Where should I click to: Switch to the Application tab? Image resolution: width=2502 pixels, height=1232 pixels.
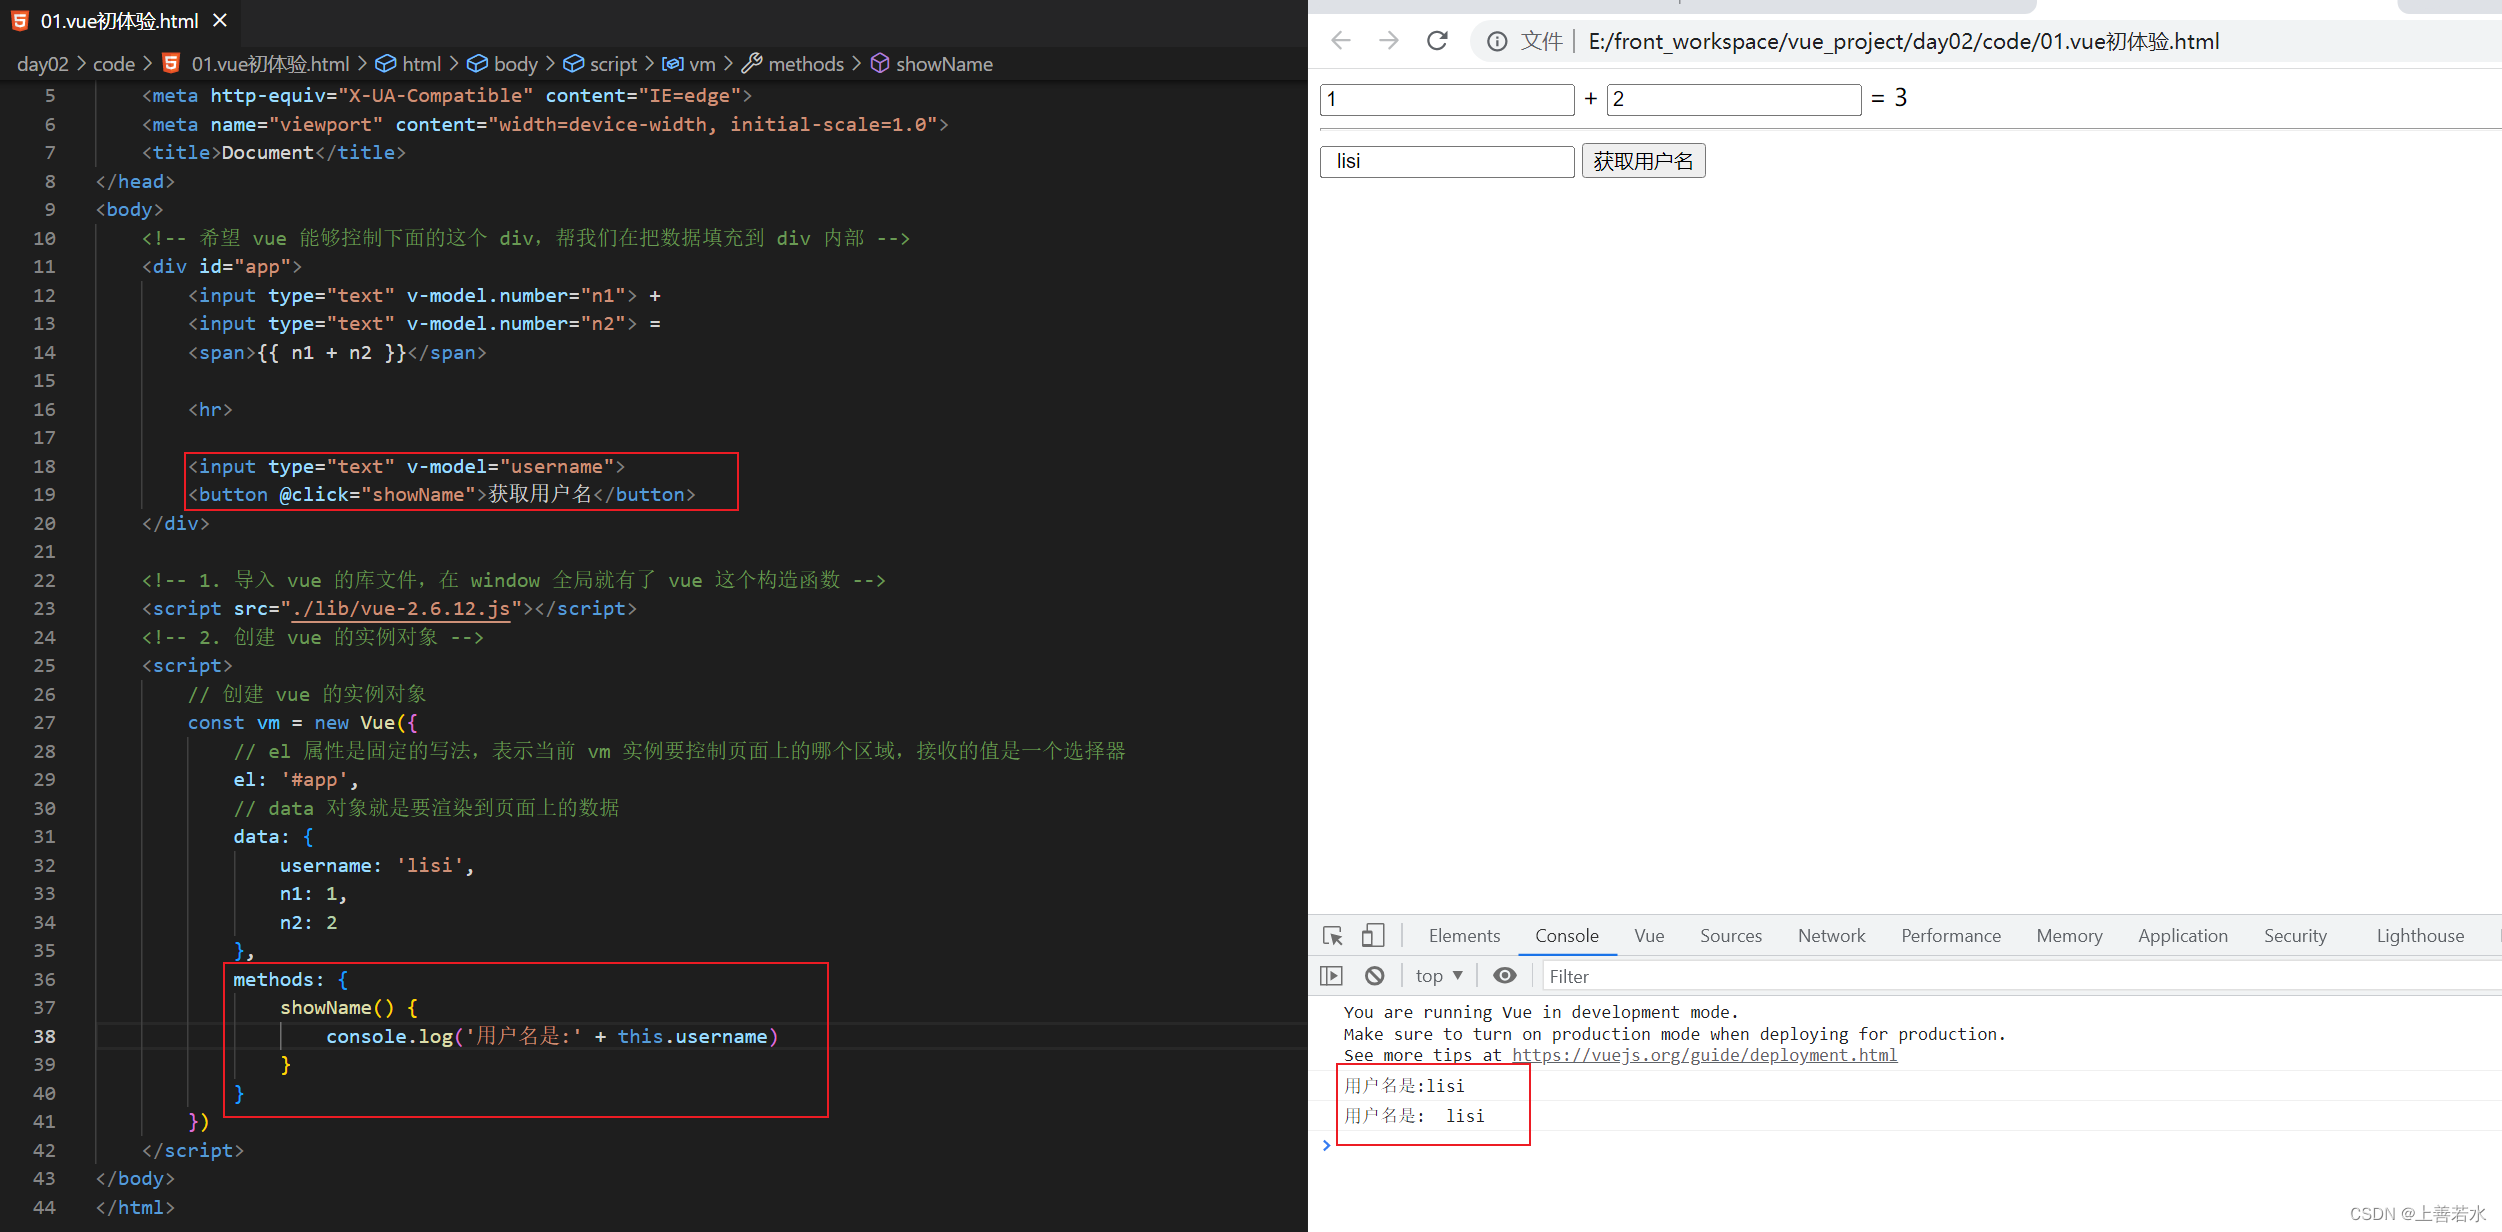click(x=2183, y=936)
